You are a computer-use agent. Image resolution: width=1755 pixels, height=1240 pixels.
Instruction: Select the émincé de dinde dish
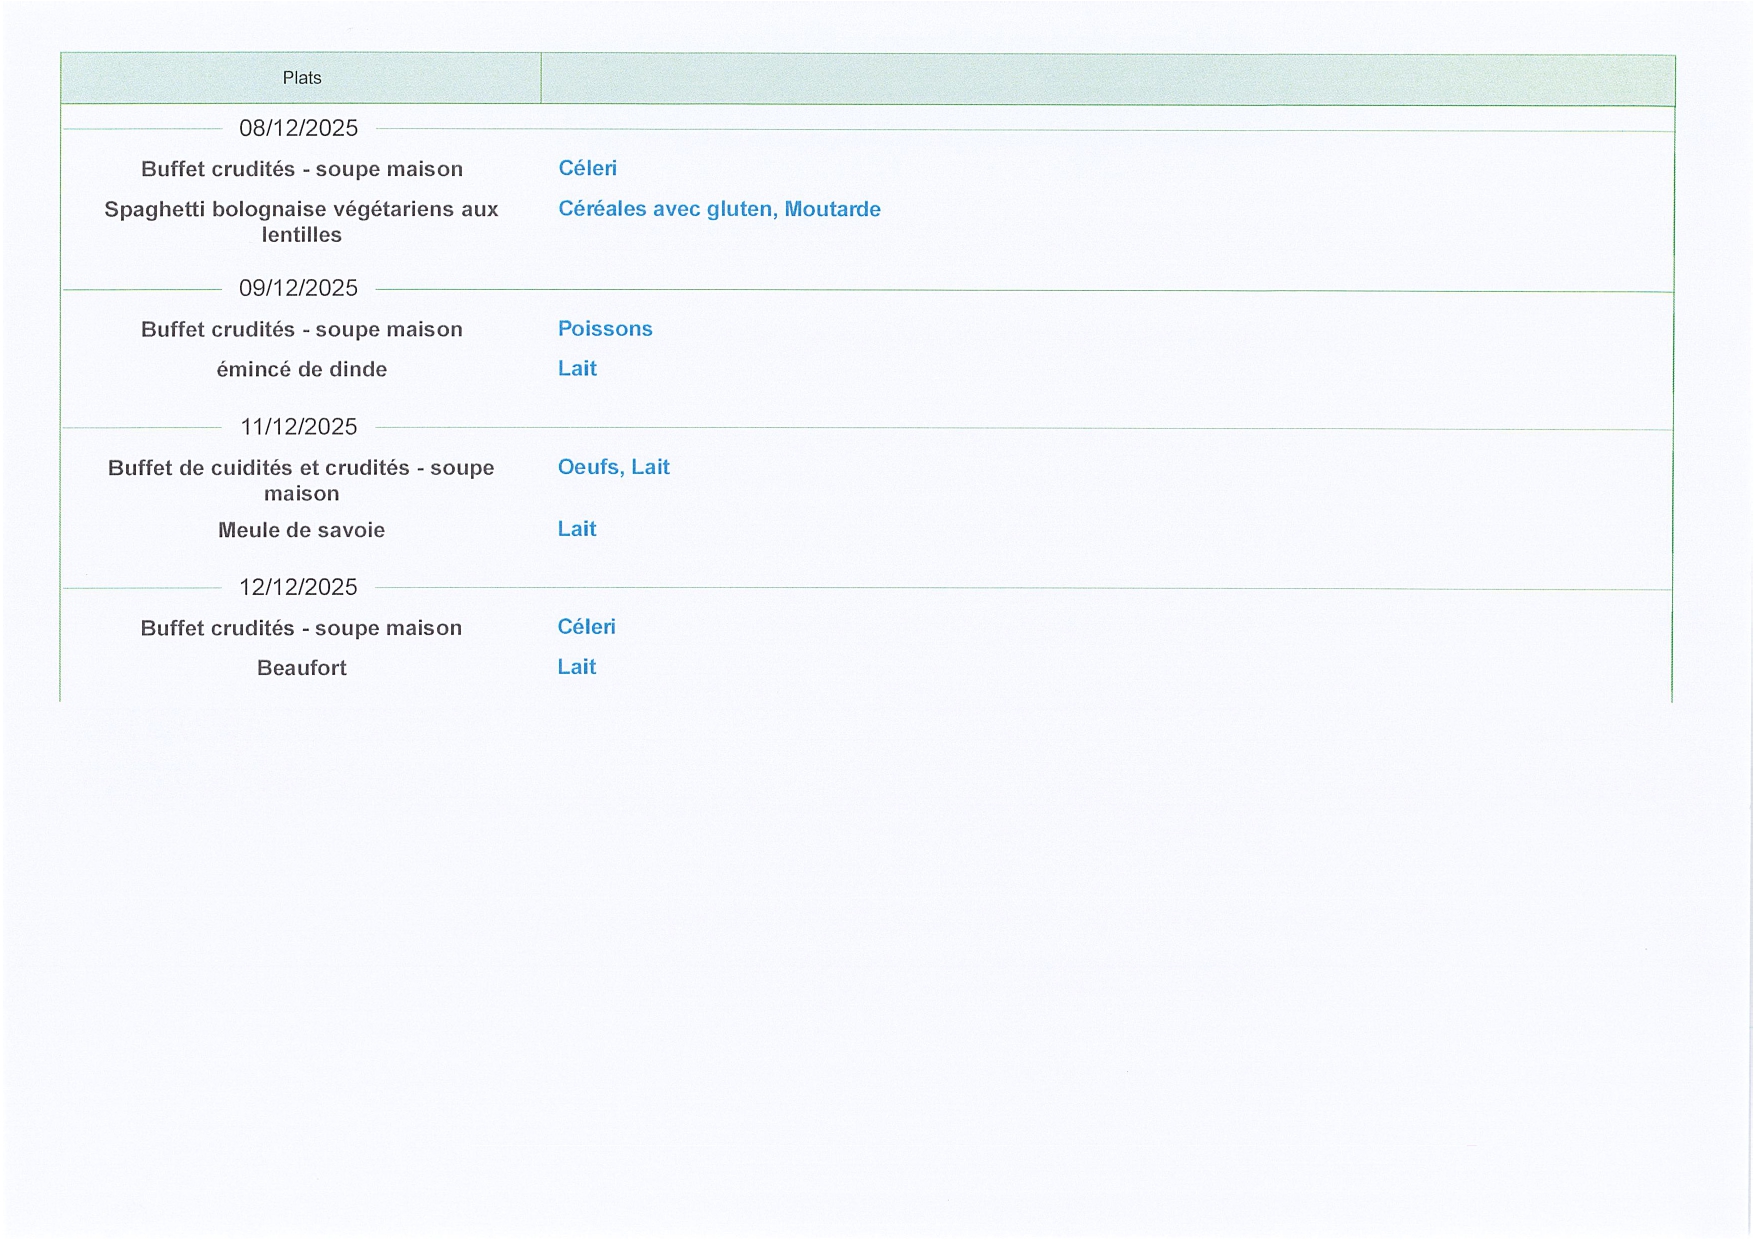point(301,369)
